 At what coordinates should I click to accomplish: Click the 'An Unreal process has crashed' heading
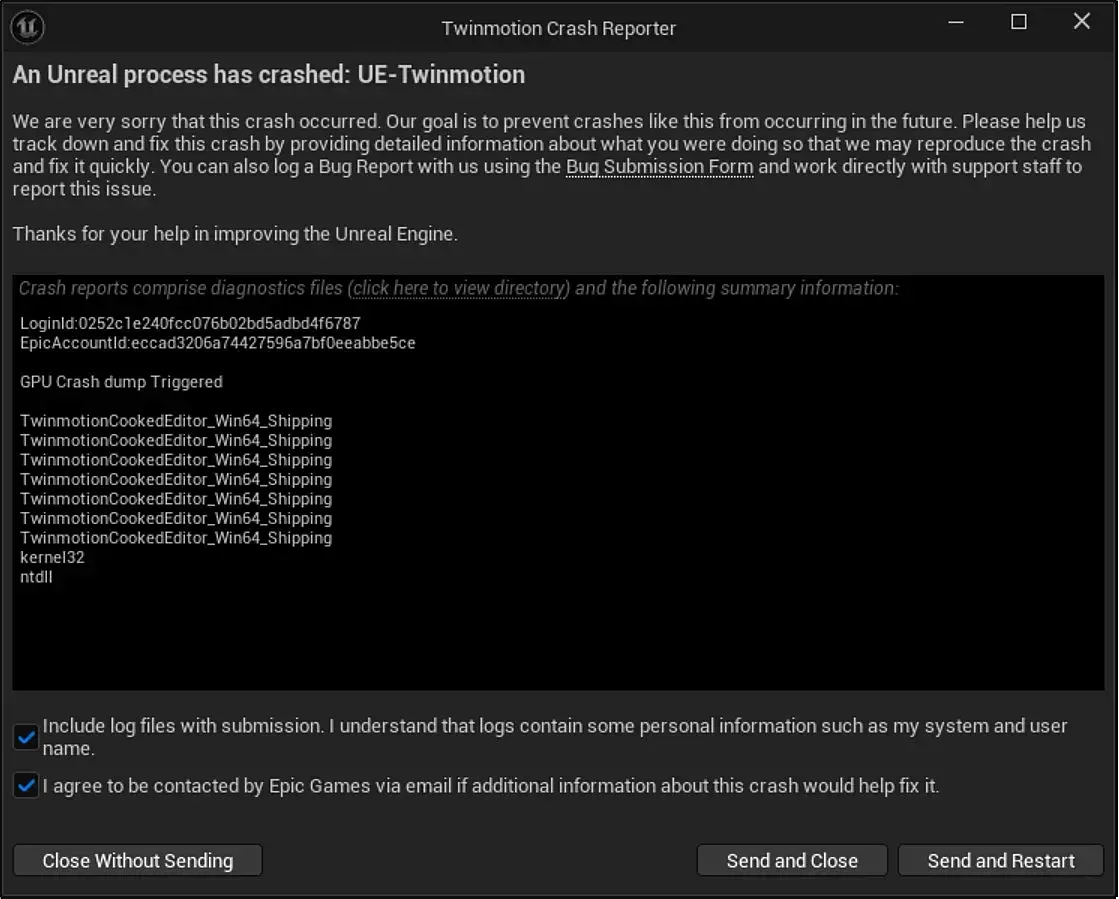[268, 75]
